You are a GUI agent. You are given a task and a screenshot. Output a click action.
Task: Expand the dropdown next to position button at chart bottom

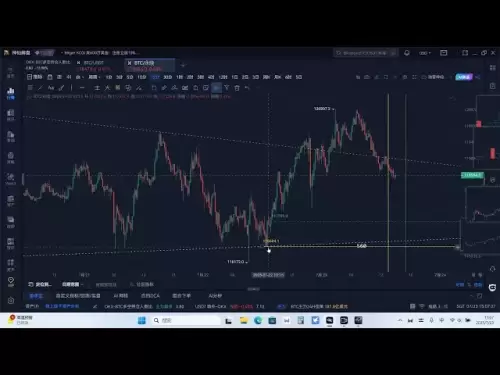(x=72, y=284)
